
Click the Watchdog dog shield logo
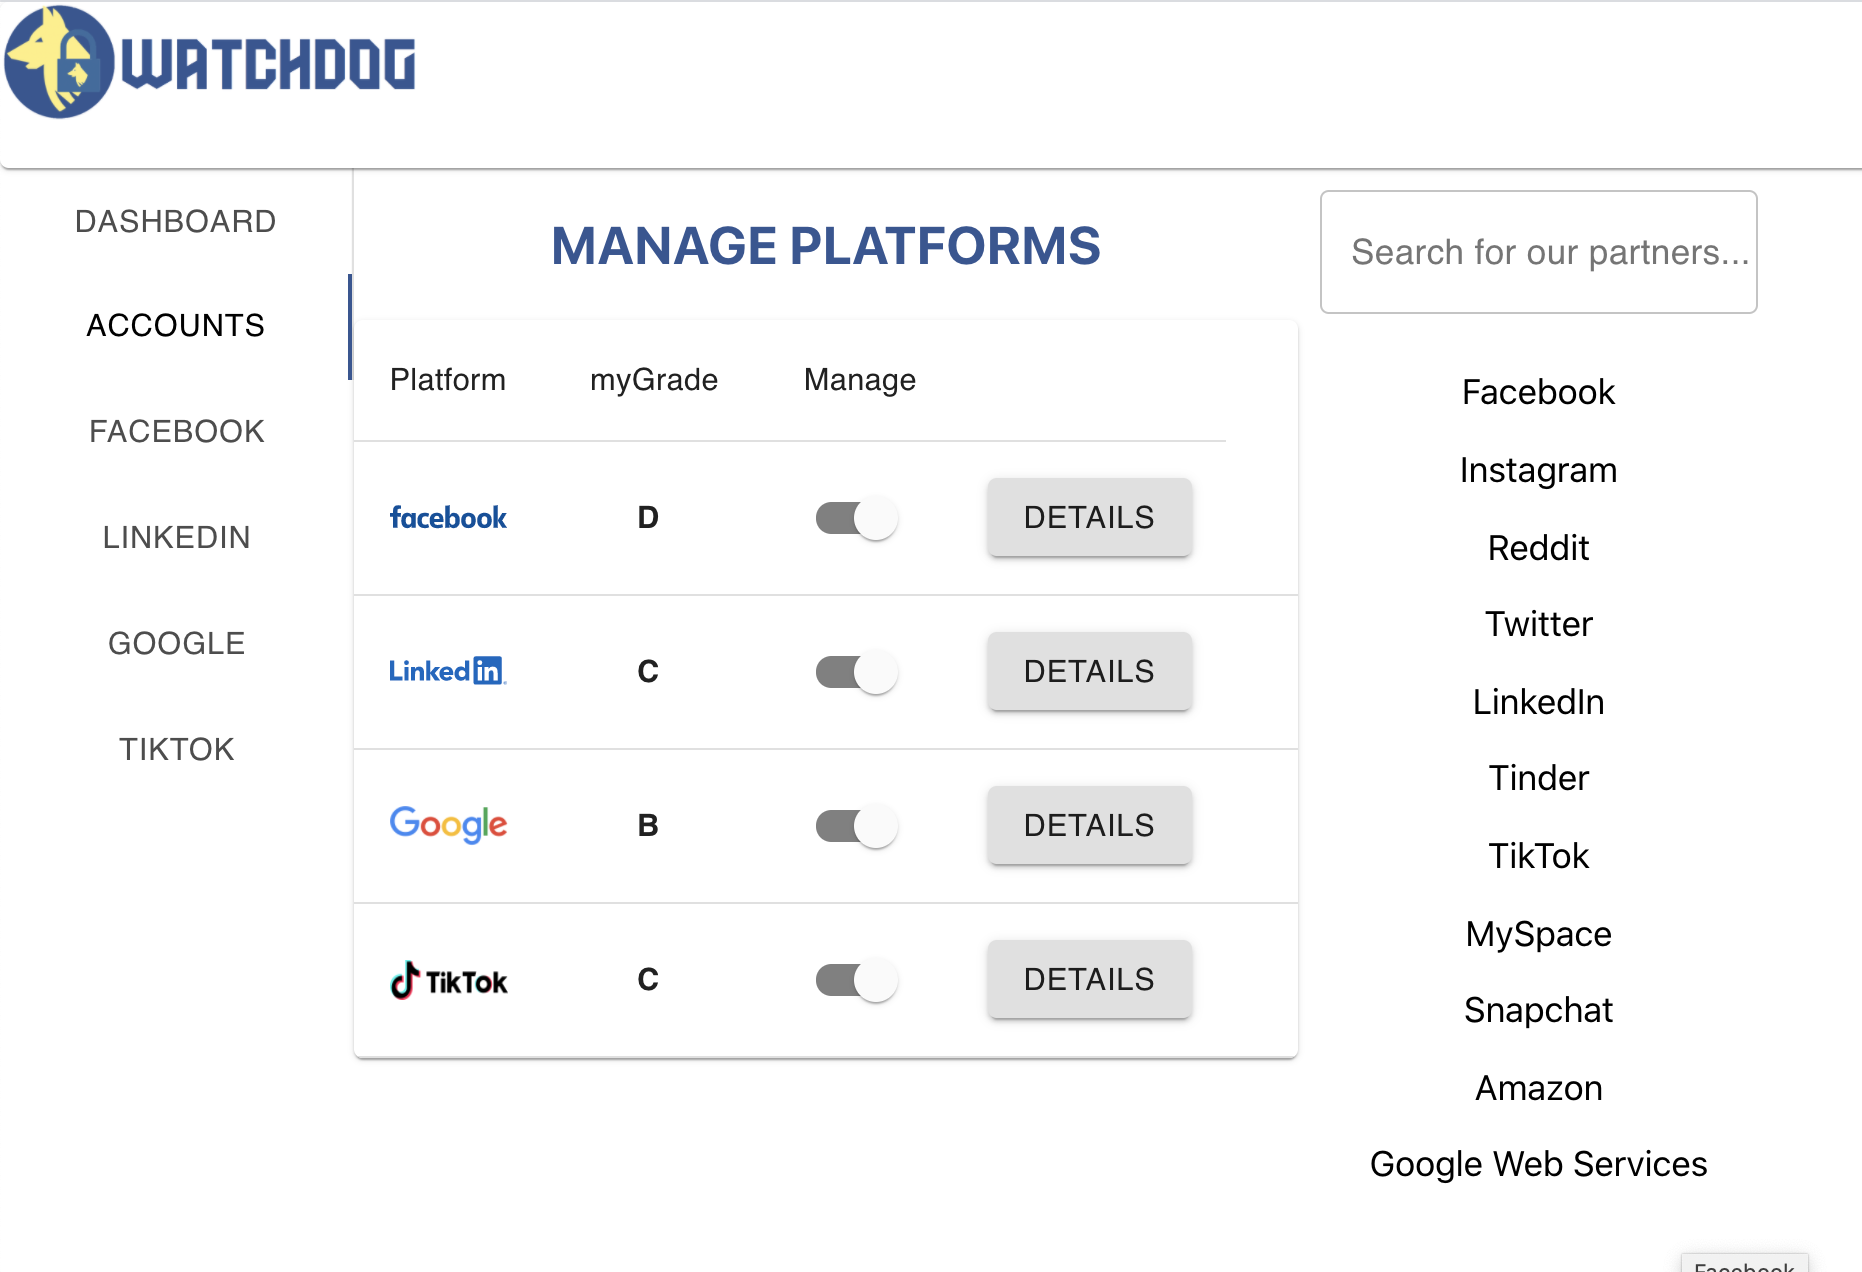tap(59, 62)
